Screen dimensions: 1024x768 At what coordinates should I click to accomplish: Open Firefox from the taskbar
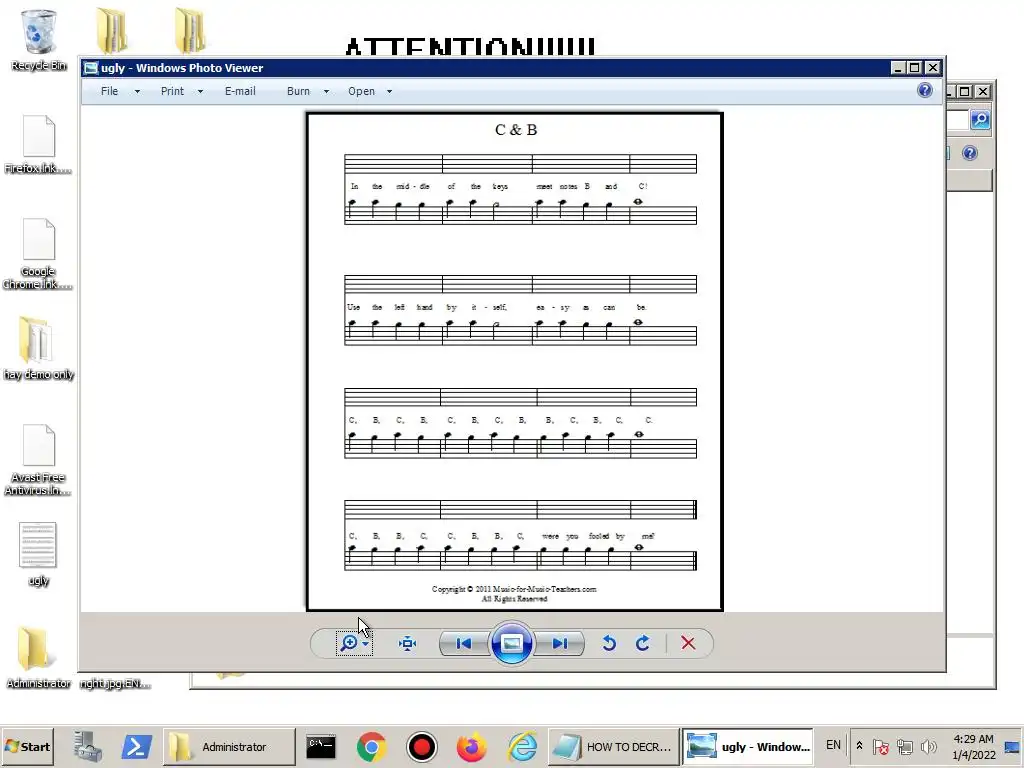[472, 746]
